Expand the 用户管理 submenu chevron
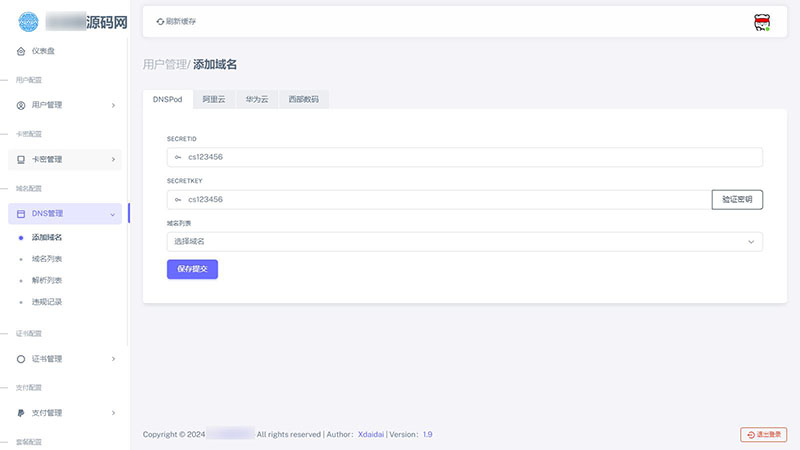The image size is (800, 450). coord(113,105)
